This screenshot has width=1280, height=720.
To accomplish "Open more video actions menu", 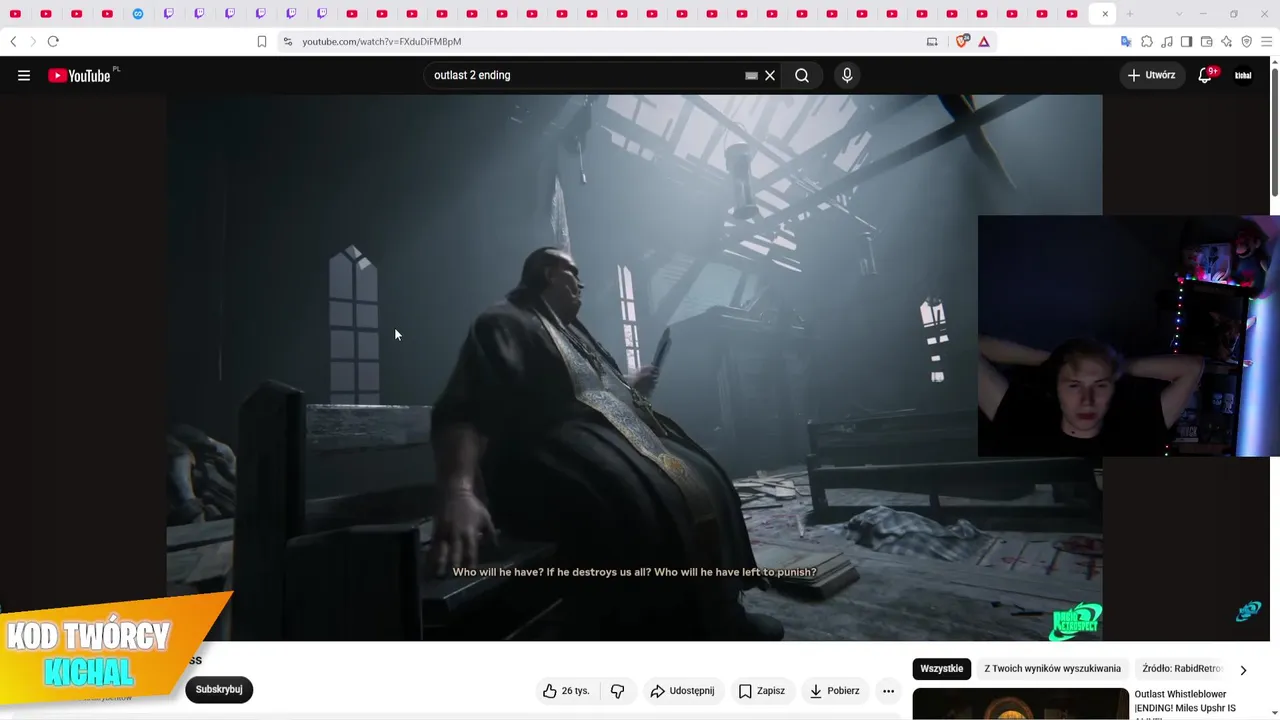I will click(888, 691).
